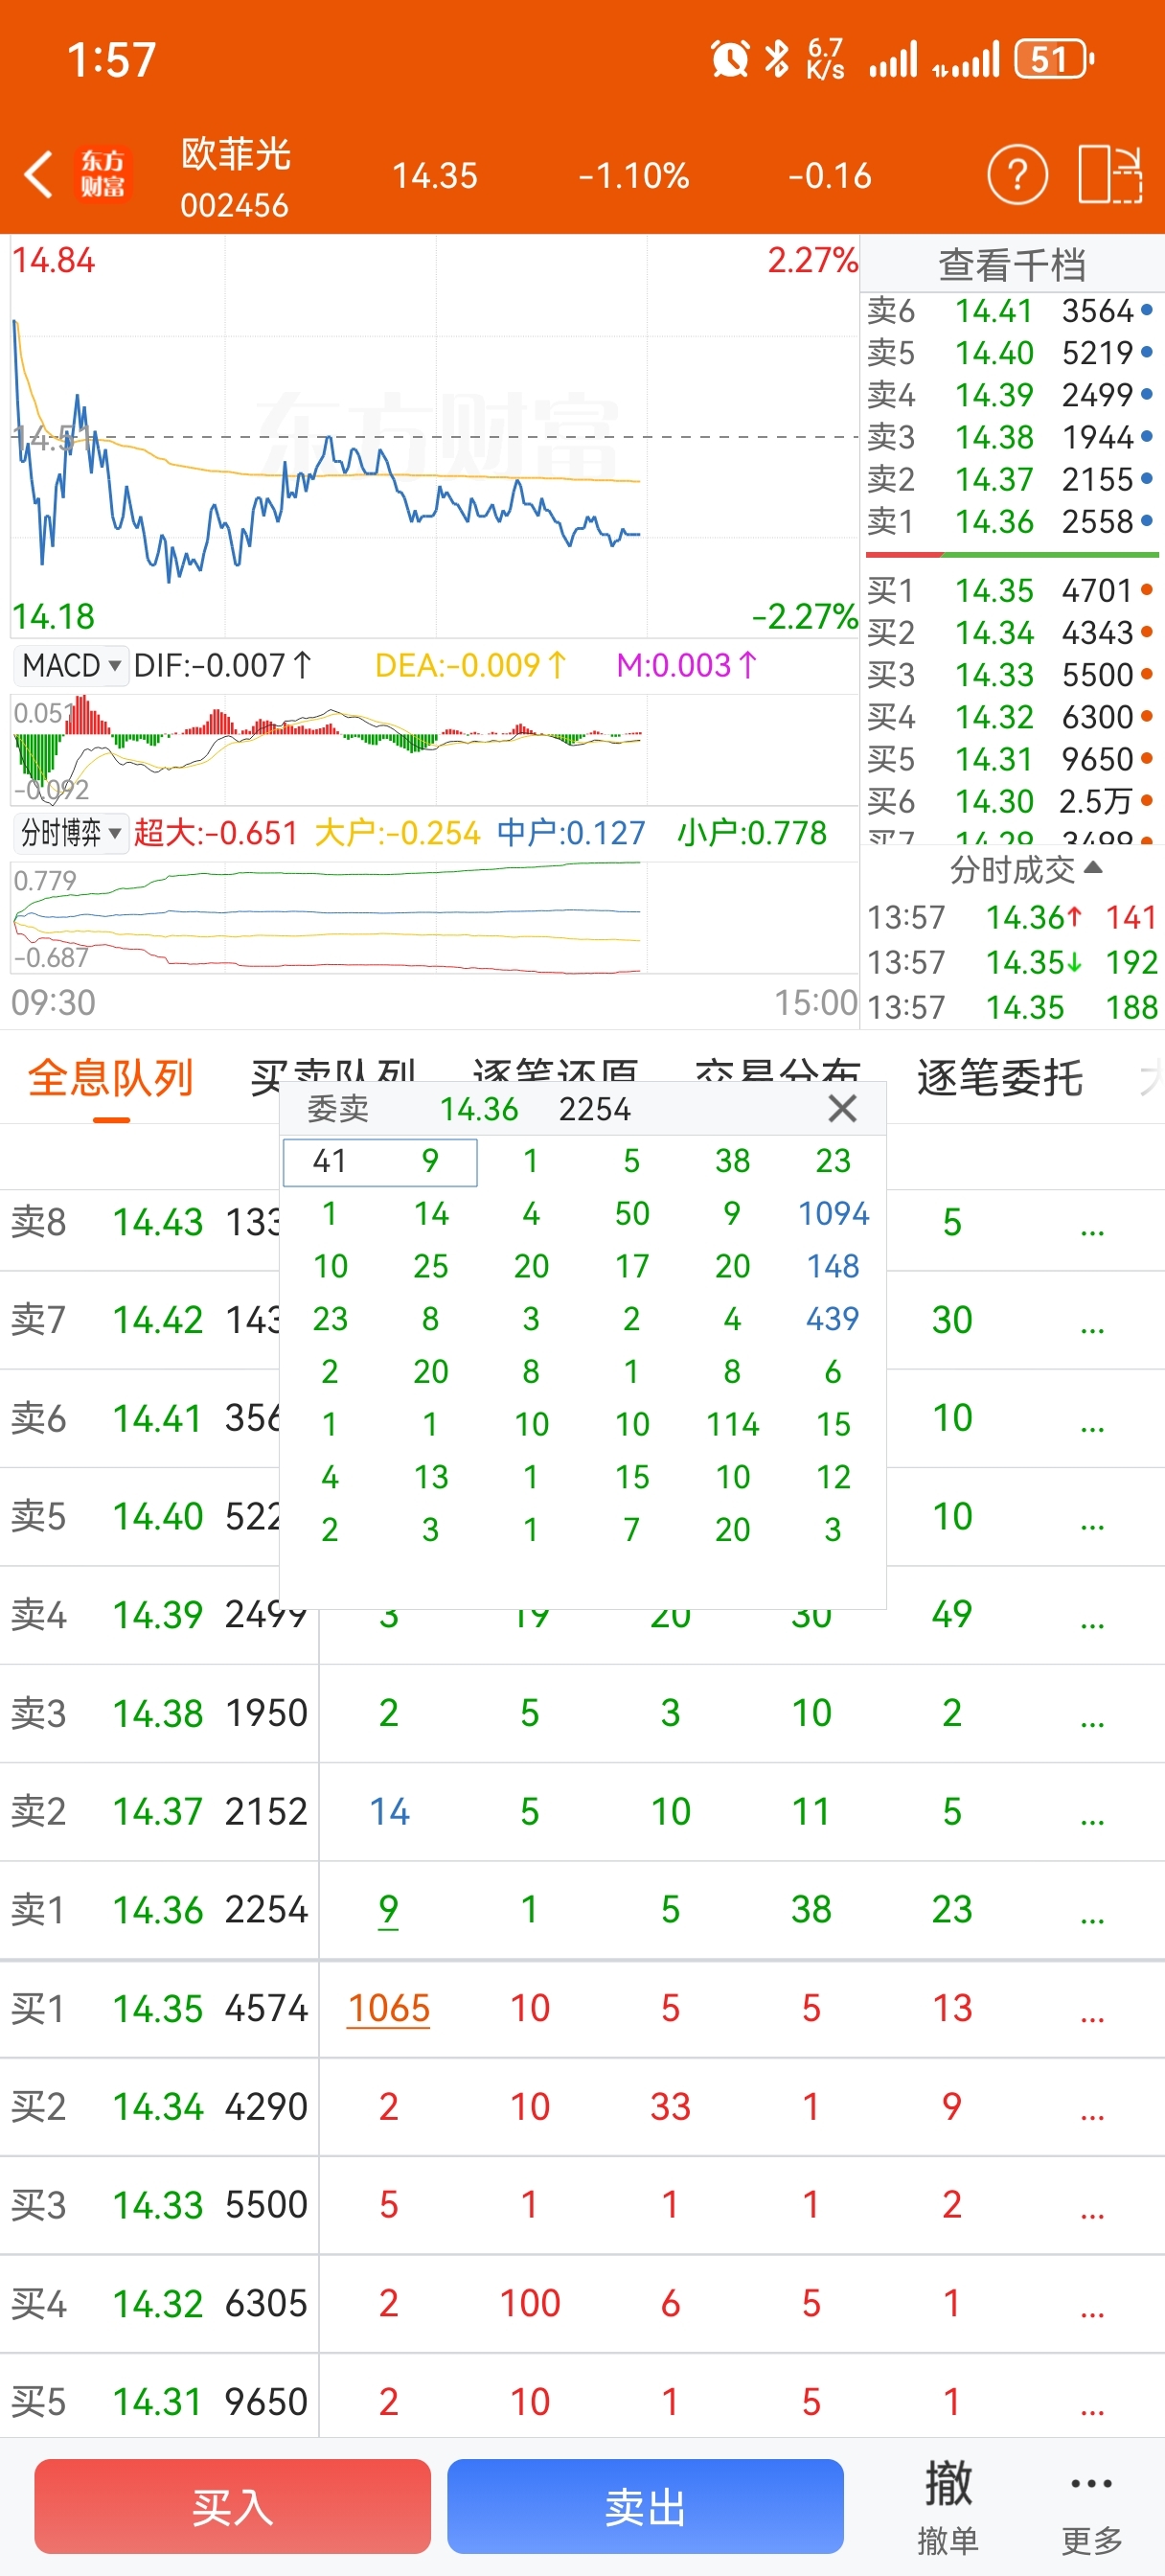Select the 1094 order in popup
The height and width of the screenshot is (2576, 1165).
point(833,1213)
